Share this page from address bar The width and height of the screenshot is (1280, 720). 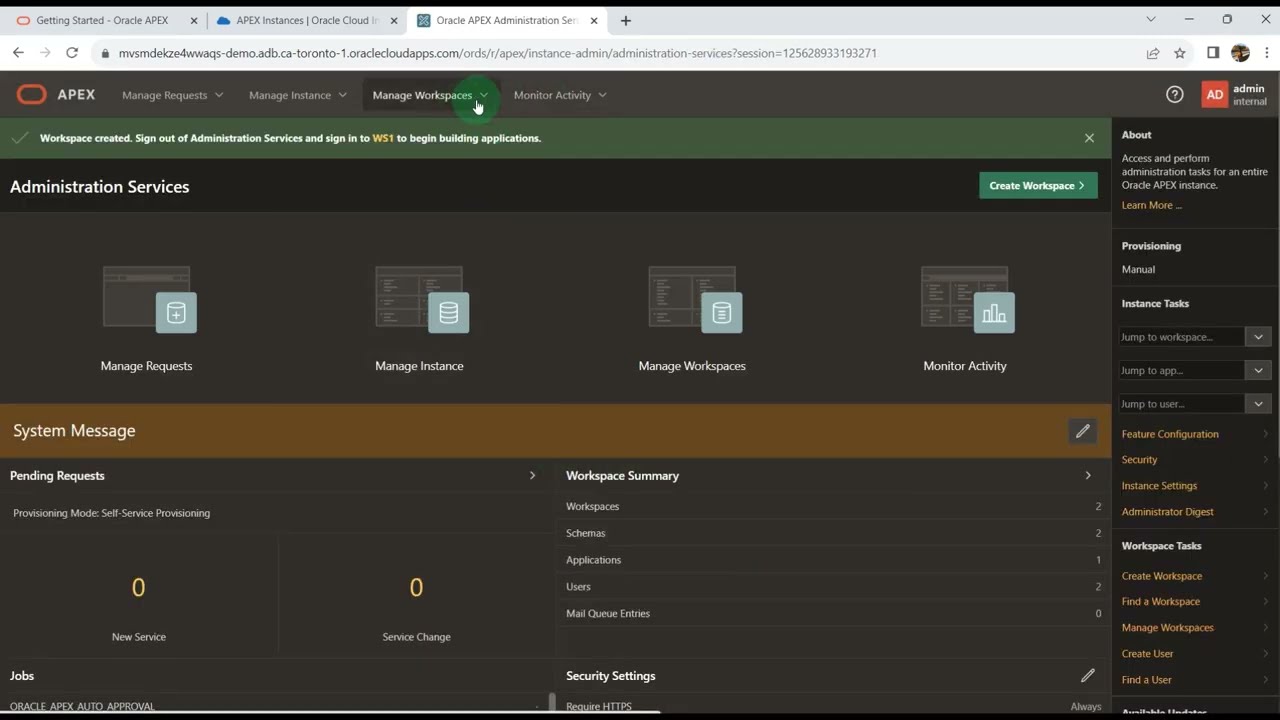coord(1153,53)
